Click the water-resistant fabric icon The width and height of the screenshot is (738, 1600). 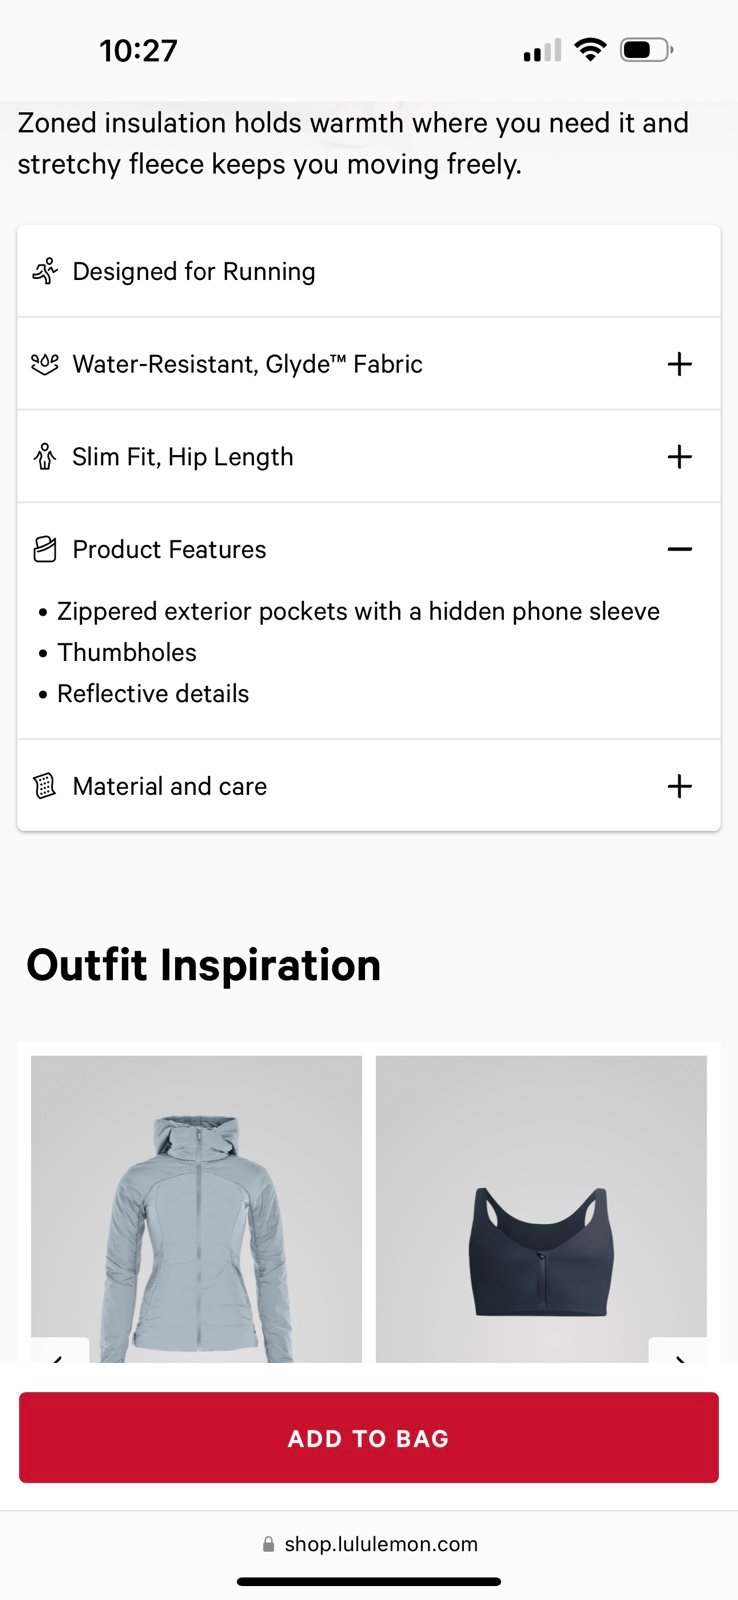45,364
